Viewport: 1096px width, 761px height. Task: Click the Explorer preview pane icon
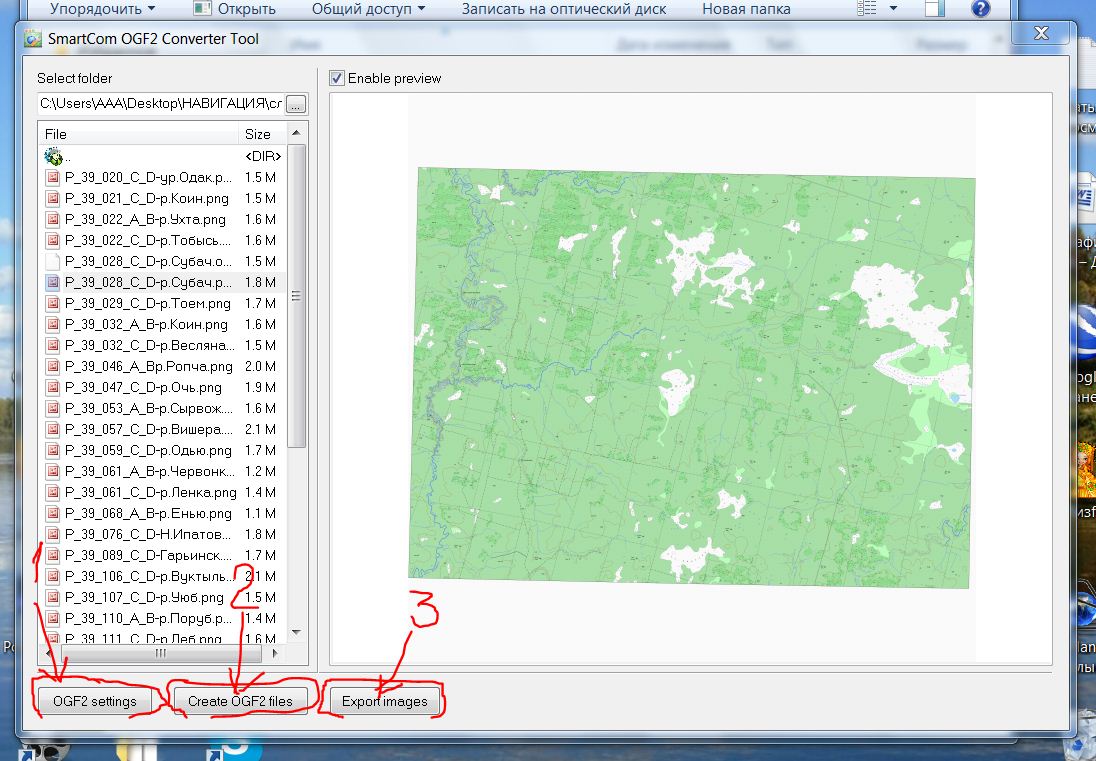(x=933, y=9)
